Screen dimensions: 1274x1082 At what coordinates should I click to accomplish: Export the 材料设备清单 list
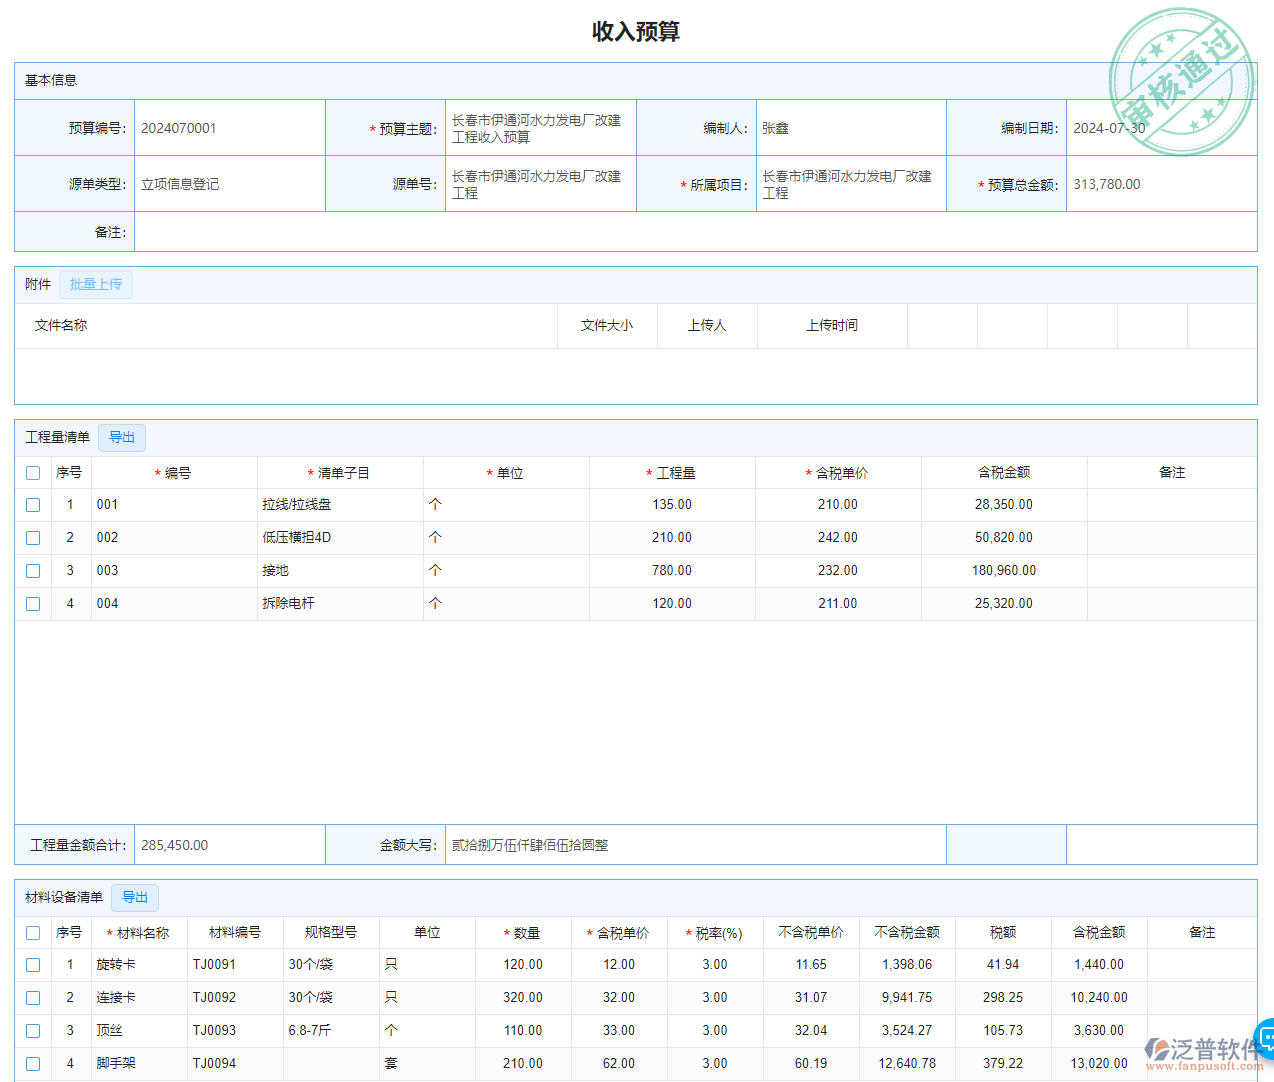(135, 898)
